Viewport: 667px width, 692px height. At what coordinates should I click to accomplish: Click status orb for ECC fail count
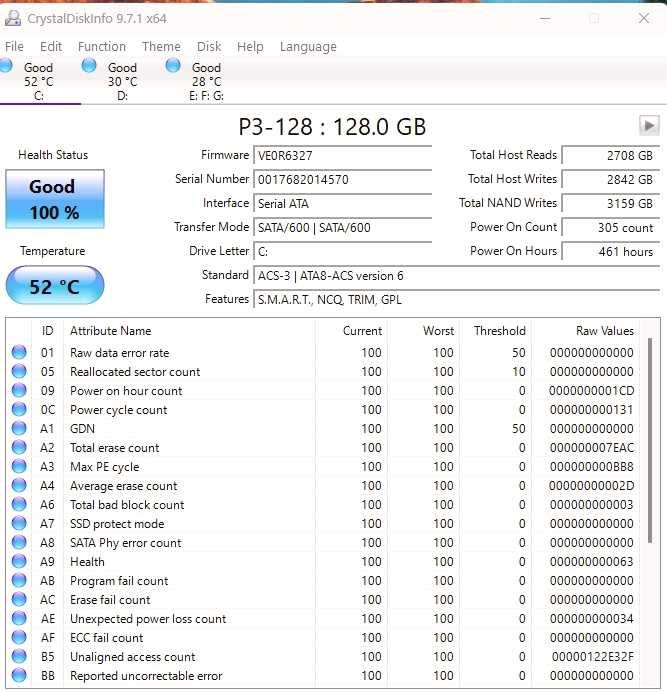[x=19, y=637]
